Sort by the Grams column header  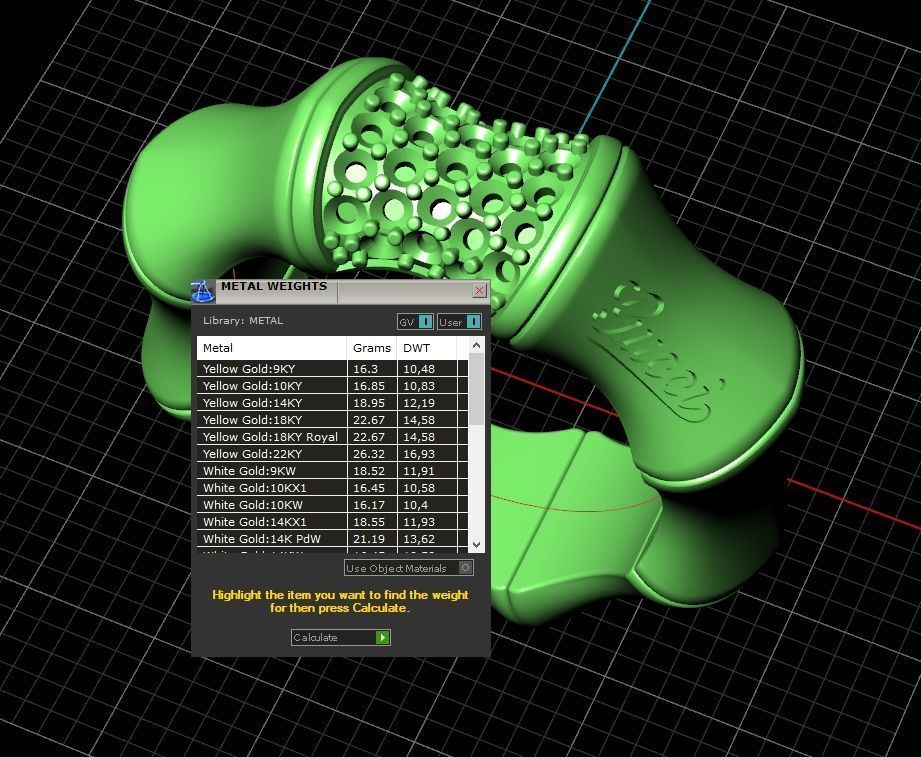pyautogui.click(x=372, y=348)
